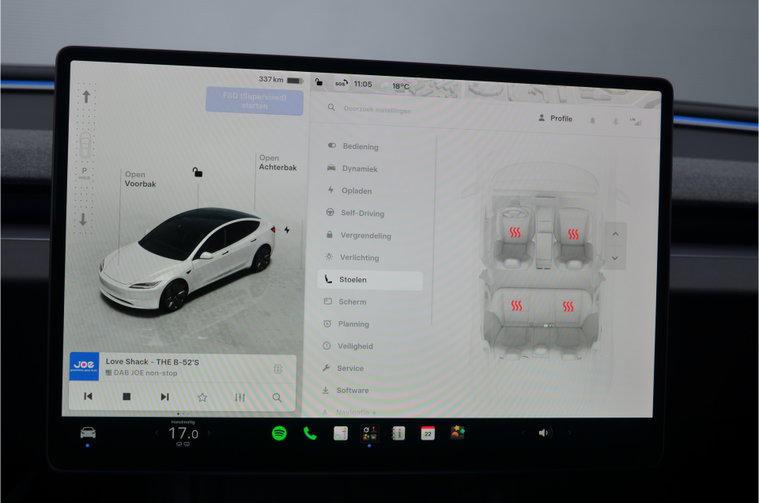
Task: Tap Open Achterbak to open the trunk
Action: coord(277,163)
